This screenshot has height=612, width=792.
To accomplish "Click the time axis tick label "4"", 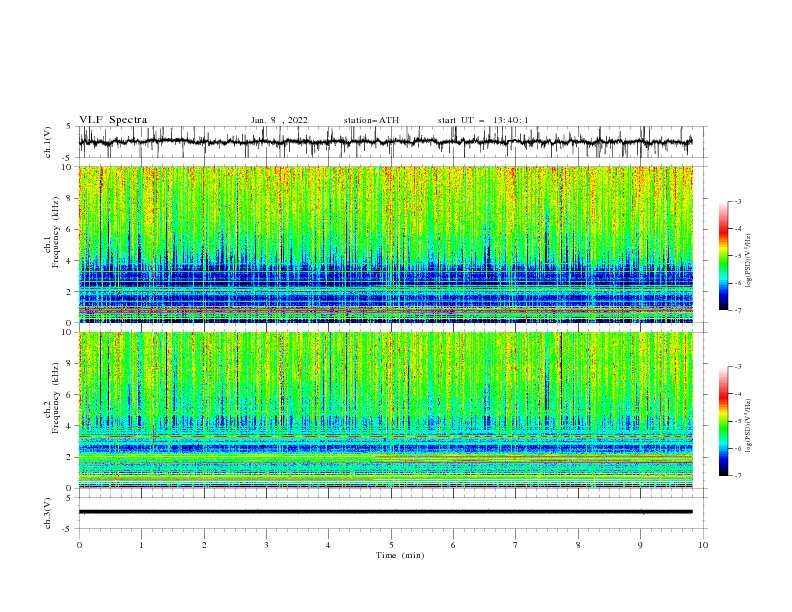I will (x=328, y=545).
